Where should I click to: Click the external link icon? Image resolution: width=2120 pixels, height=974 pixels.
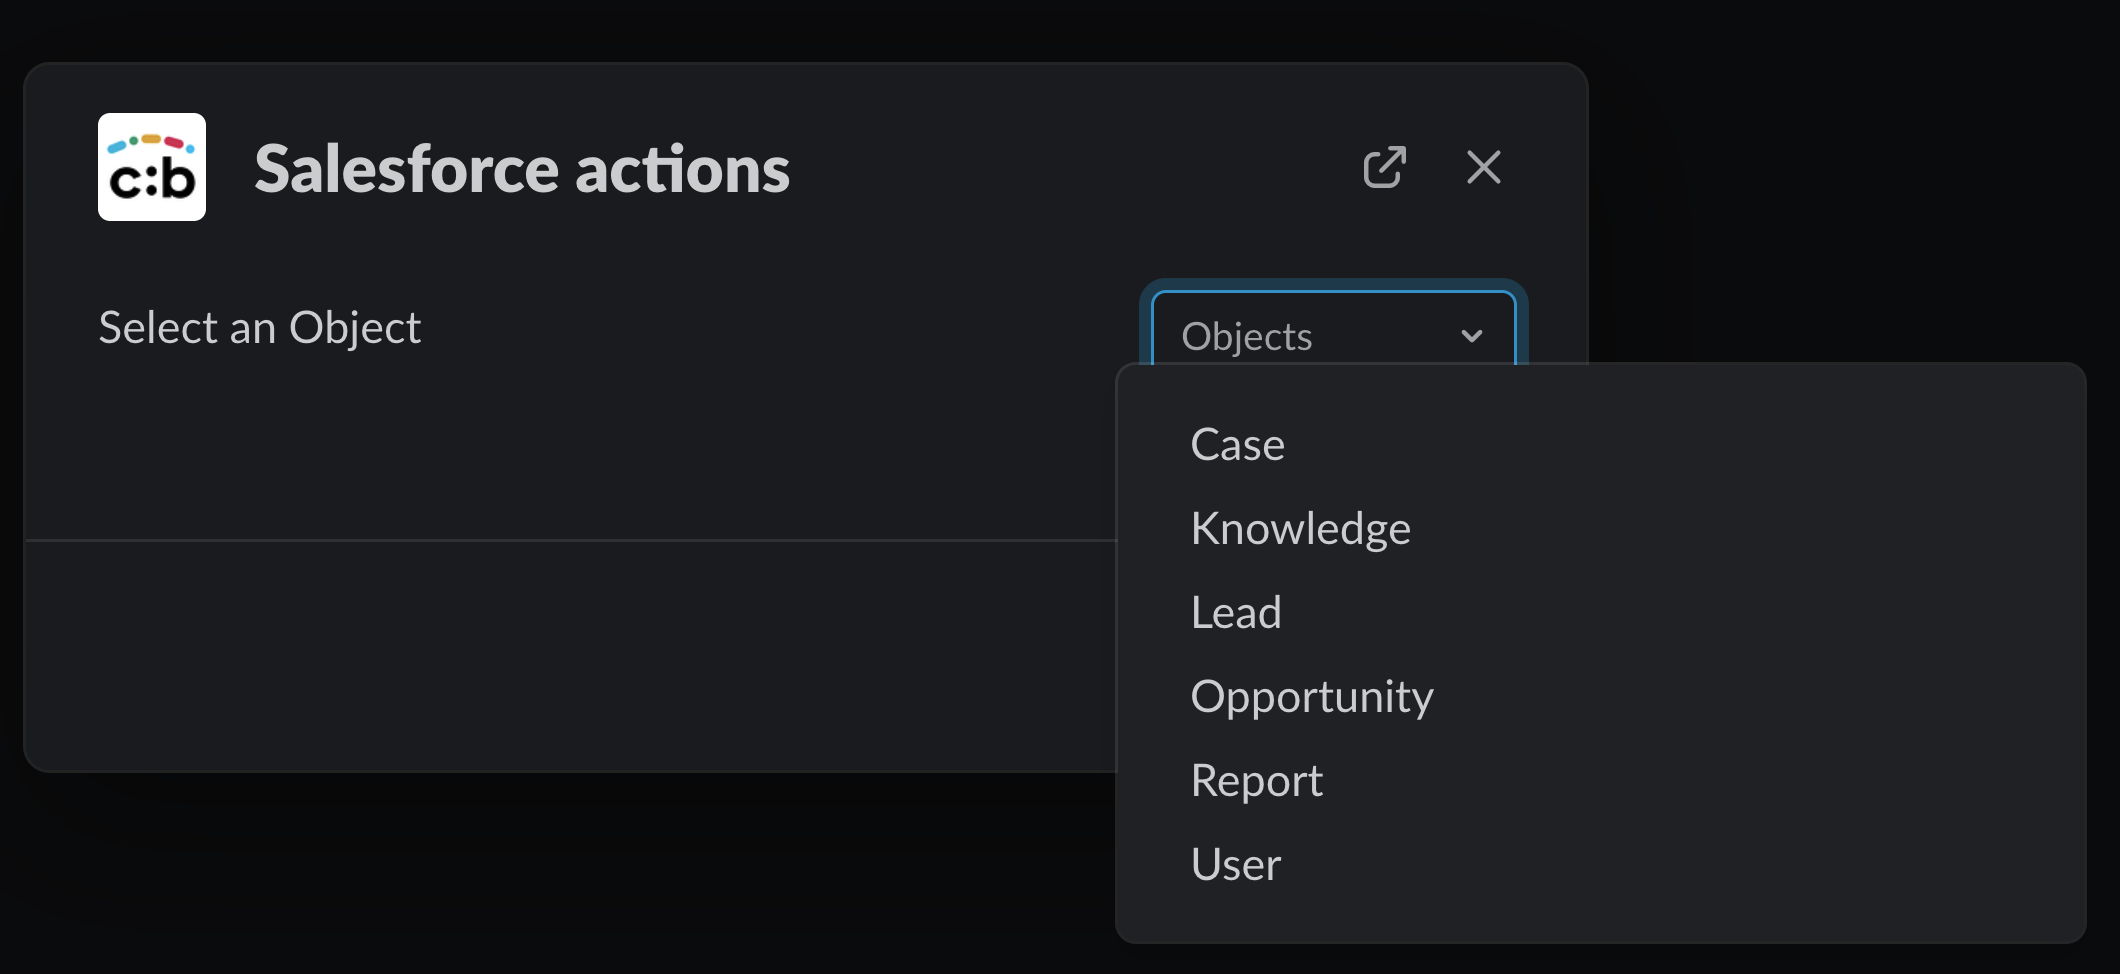point(1386,168)
